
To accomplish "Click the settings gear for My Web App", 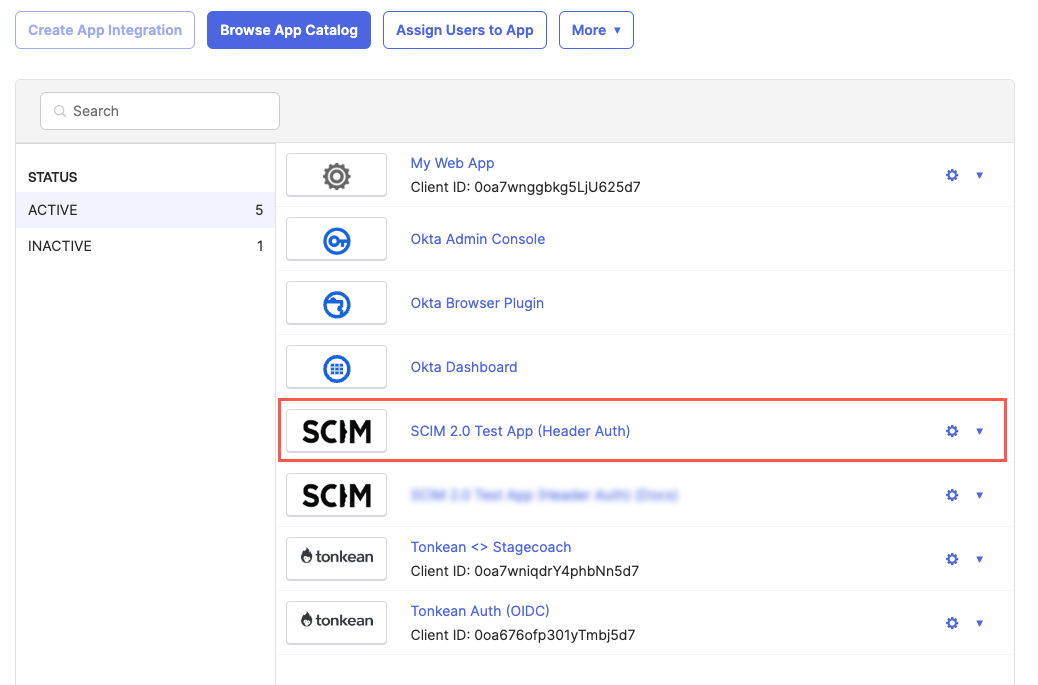I will (x=951, y=174).
